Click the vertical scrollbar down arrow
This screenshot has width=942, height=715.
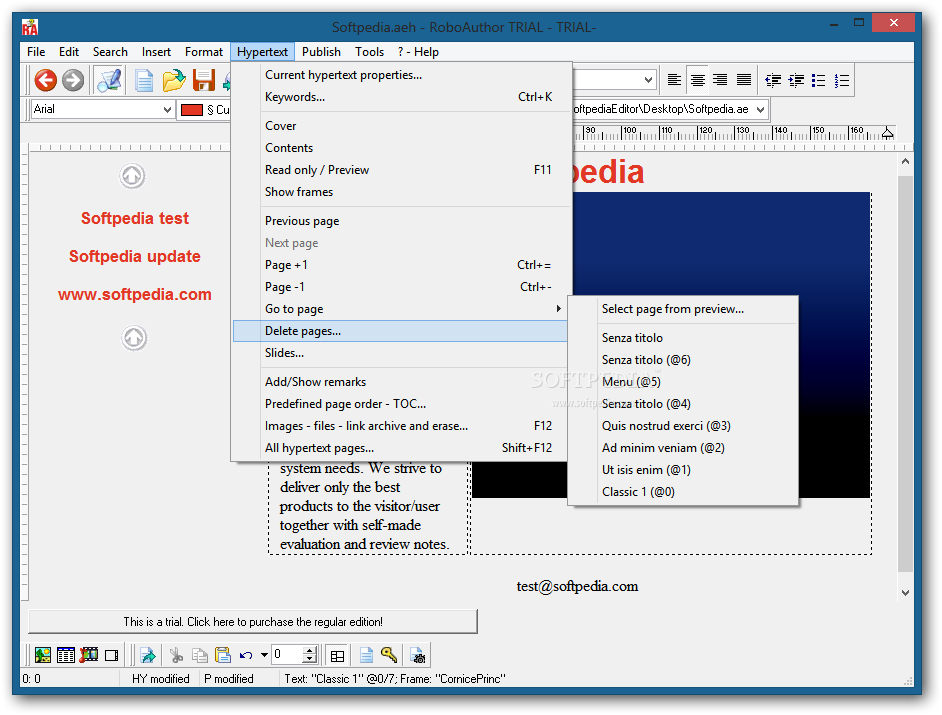[x=905, y=592]
